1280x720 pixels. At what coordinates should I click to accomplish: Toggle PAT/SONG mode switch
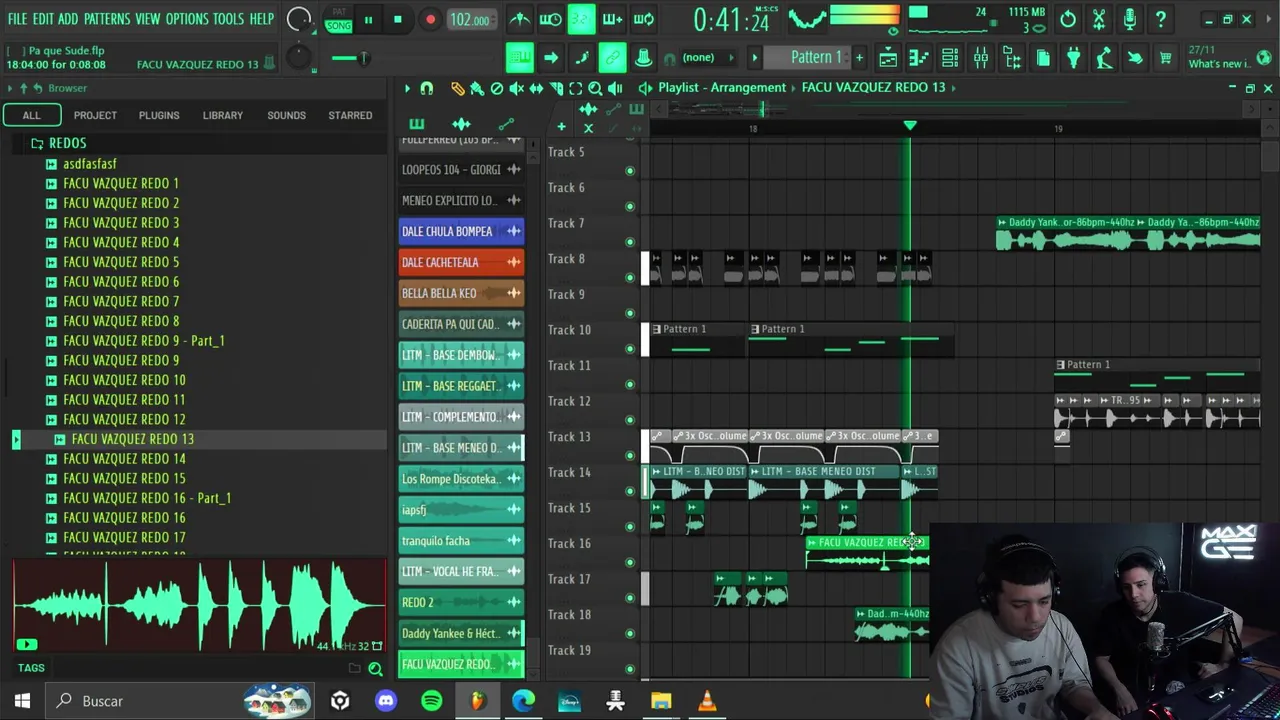(338, 19)
